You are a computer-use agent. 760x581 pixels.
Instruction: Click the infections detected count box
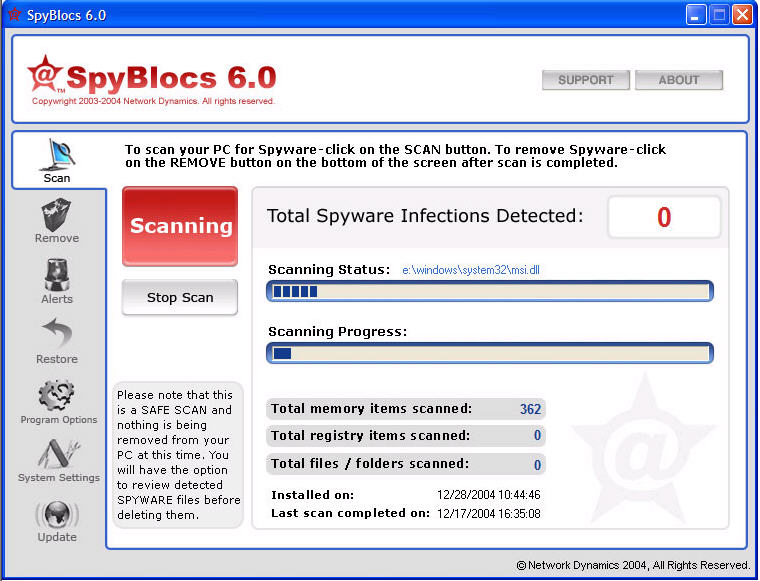pos(664,217)
